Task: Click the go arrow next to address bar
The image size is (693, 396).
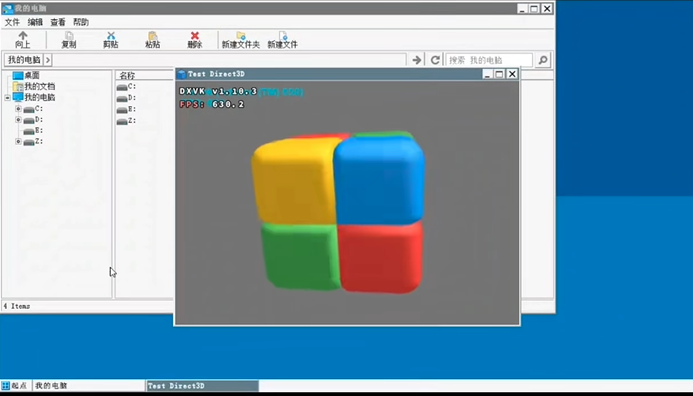Action: [x=416, y=60]
